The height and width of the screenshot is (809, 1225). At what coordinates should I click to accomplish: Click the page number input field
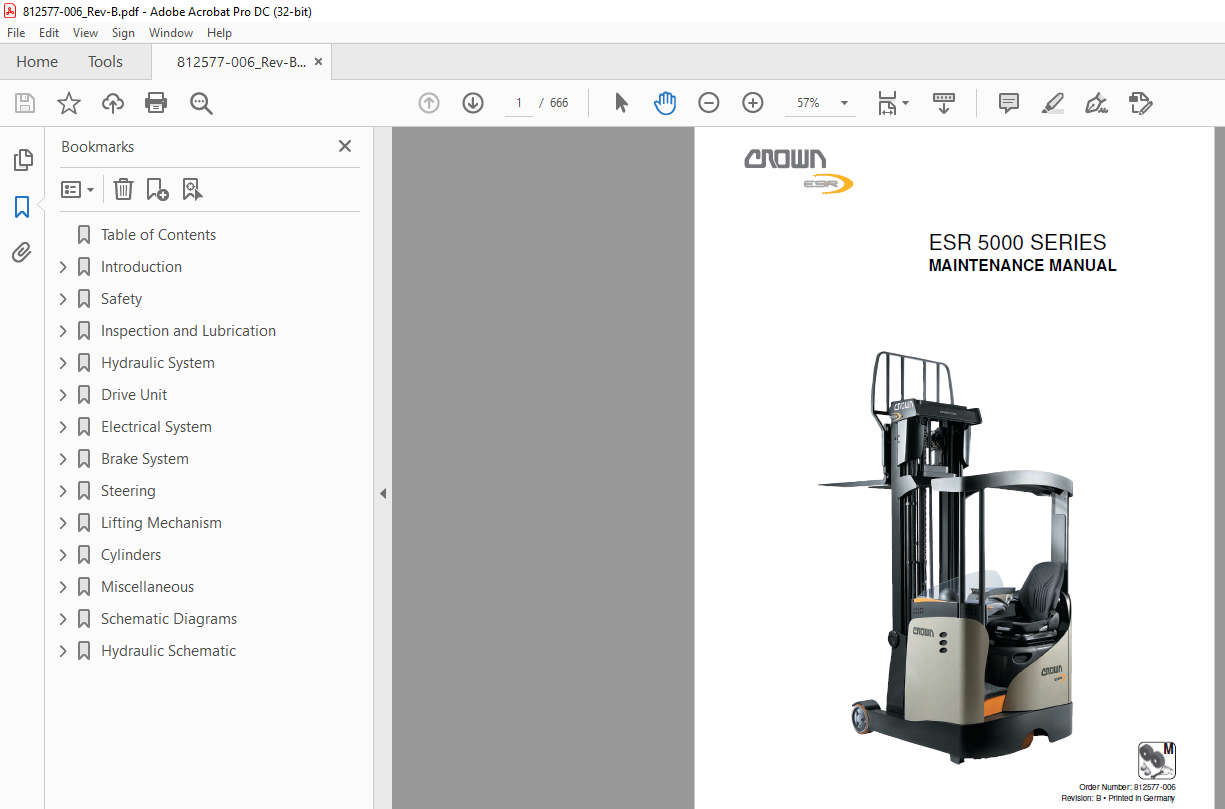[x=518, y=103]
